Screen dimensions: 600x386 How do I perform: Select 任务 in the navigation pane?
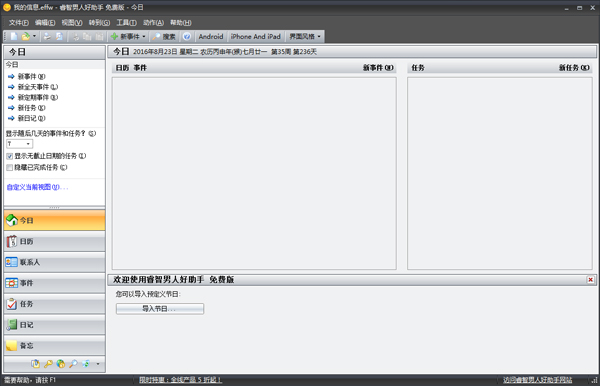[x=54, y=304]
